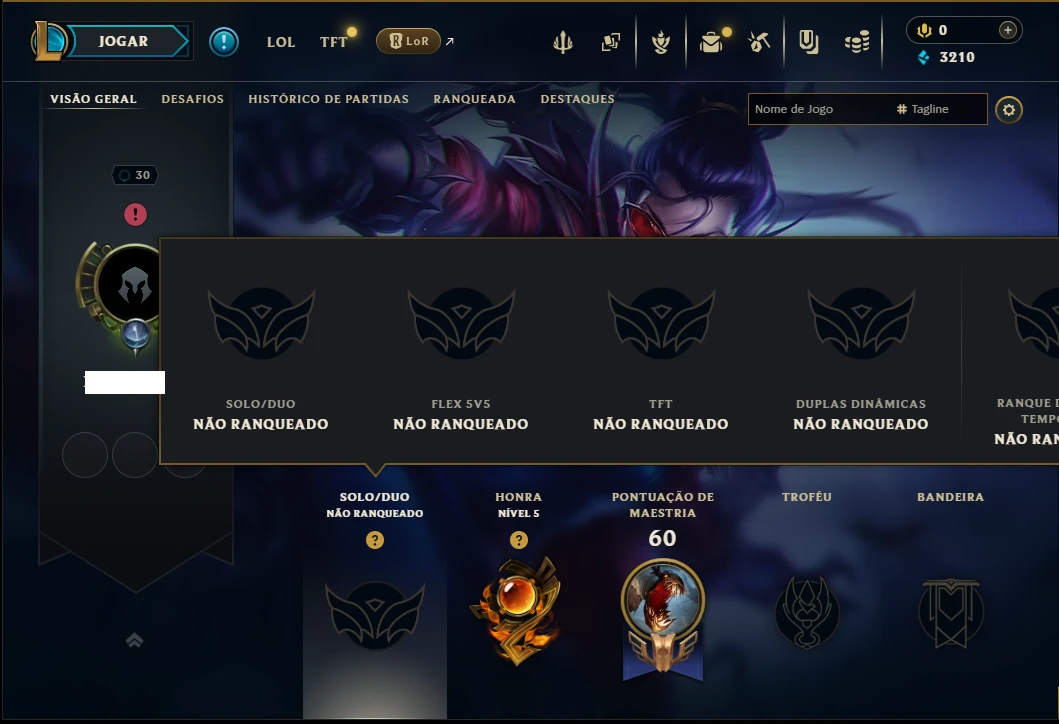This screenshot has height=724, width=1059.
Task: Switch to the Desafios tab
Action: (192, 99)
